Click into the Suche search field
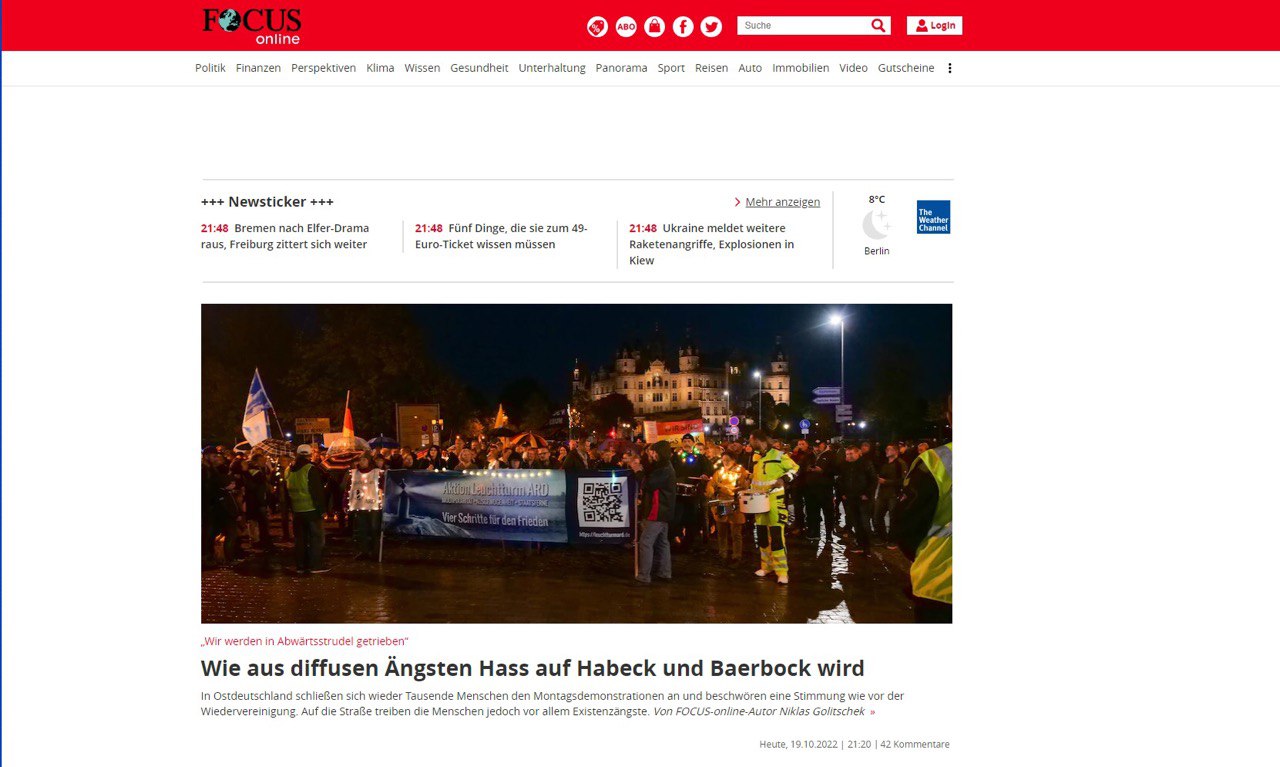The height and width of the screenshot is (767, 1280). 800,25
